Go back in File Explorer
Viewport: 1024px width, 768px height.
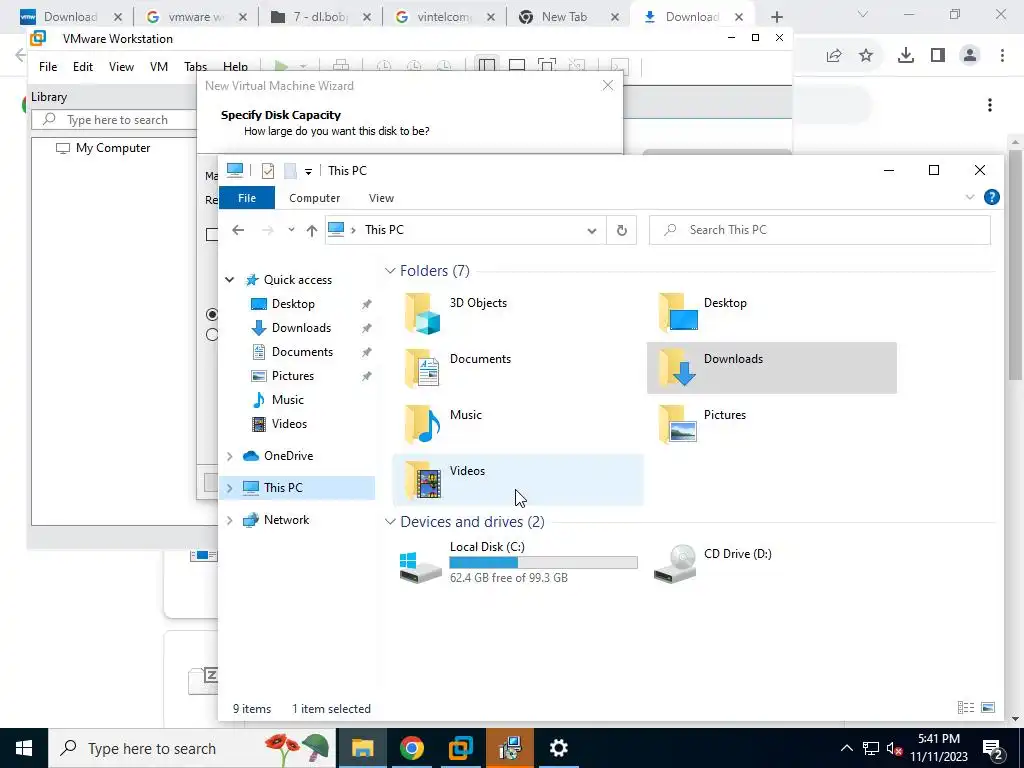point(238,230)
